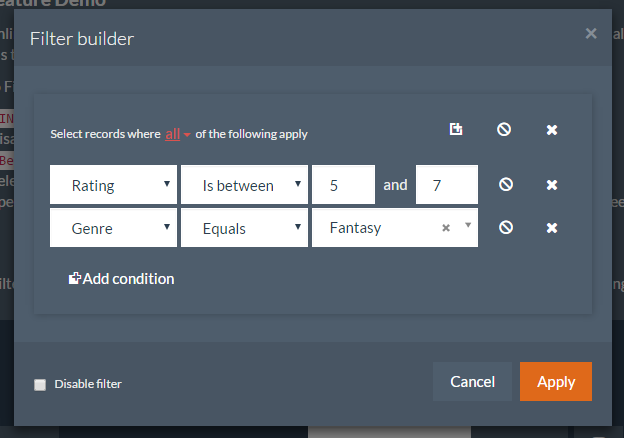Disable the Genre condition row
The image size is (624, 438).
(506, 227)
